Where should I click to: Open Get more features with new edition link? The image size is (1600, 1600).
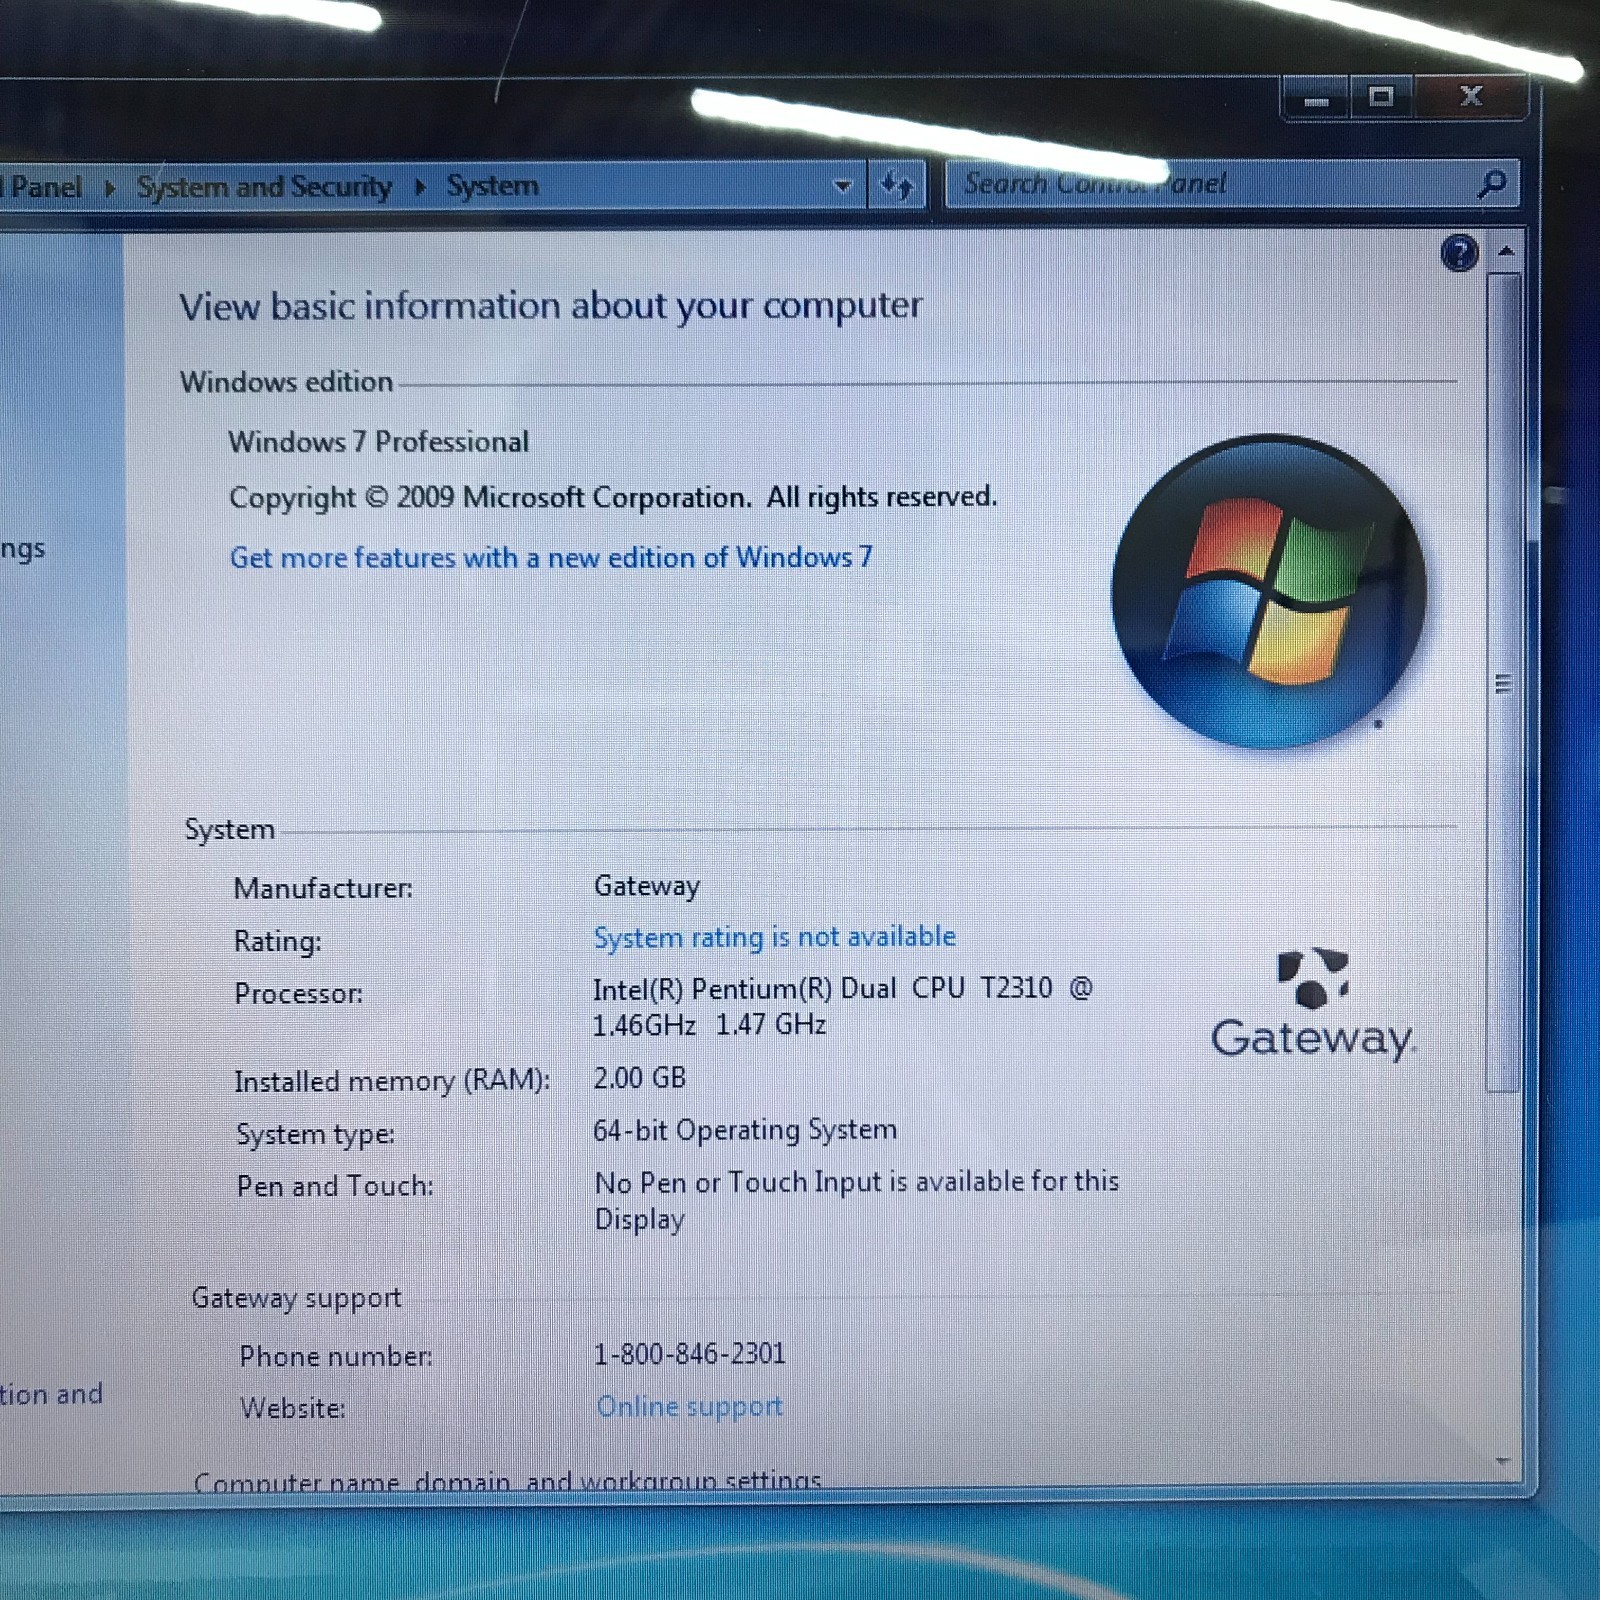coord(551,557)
